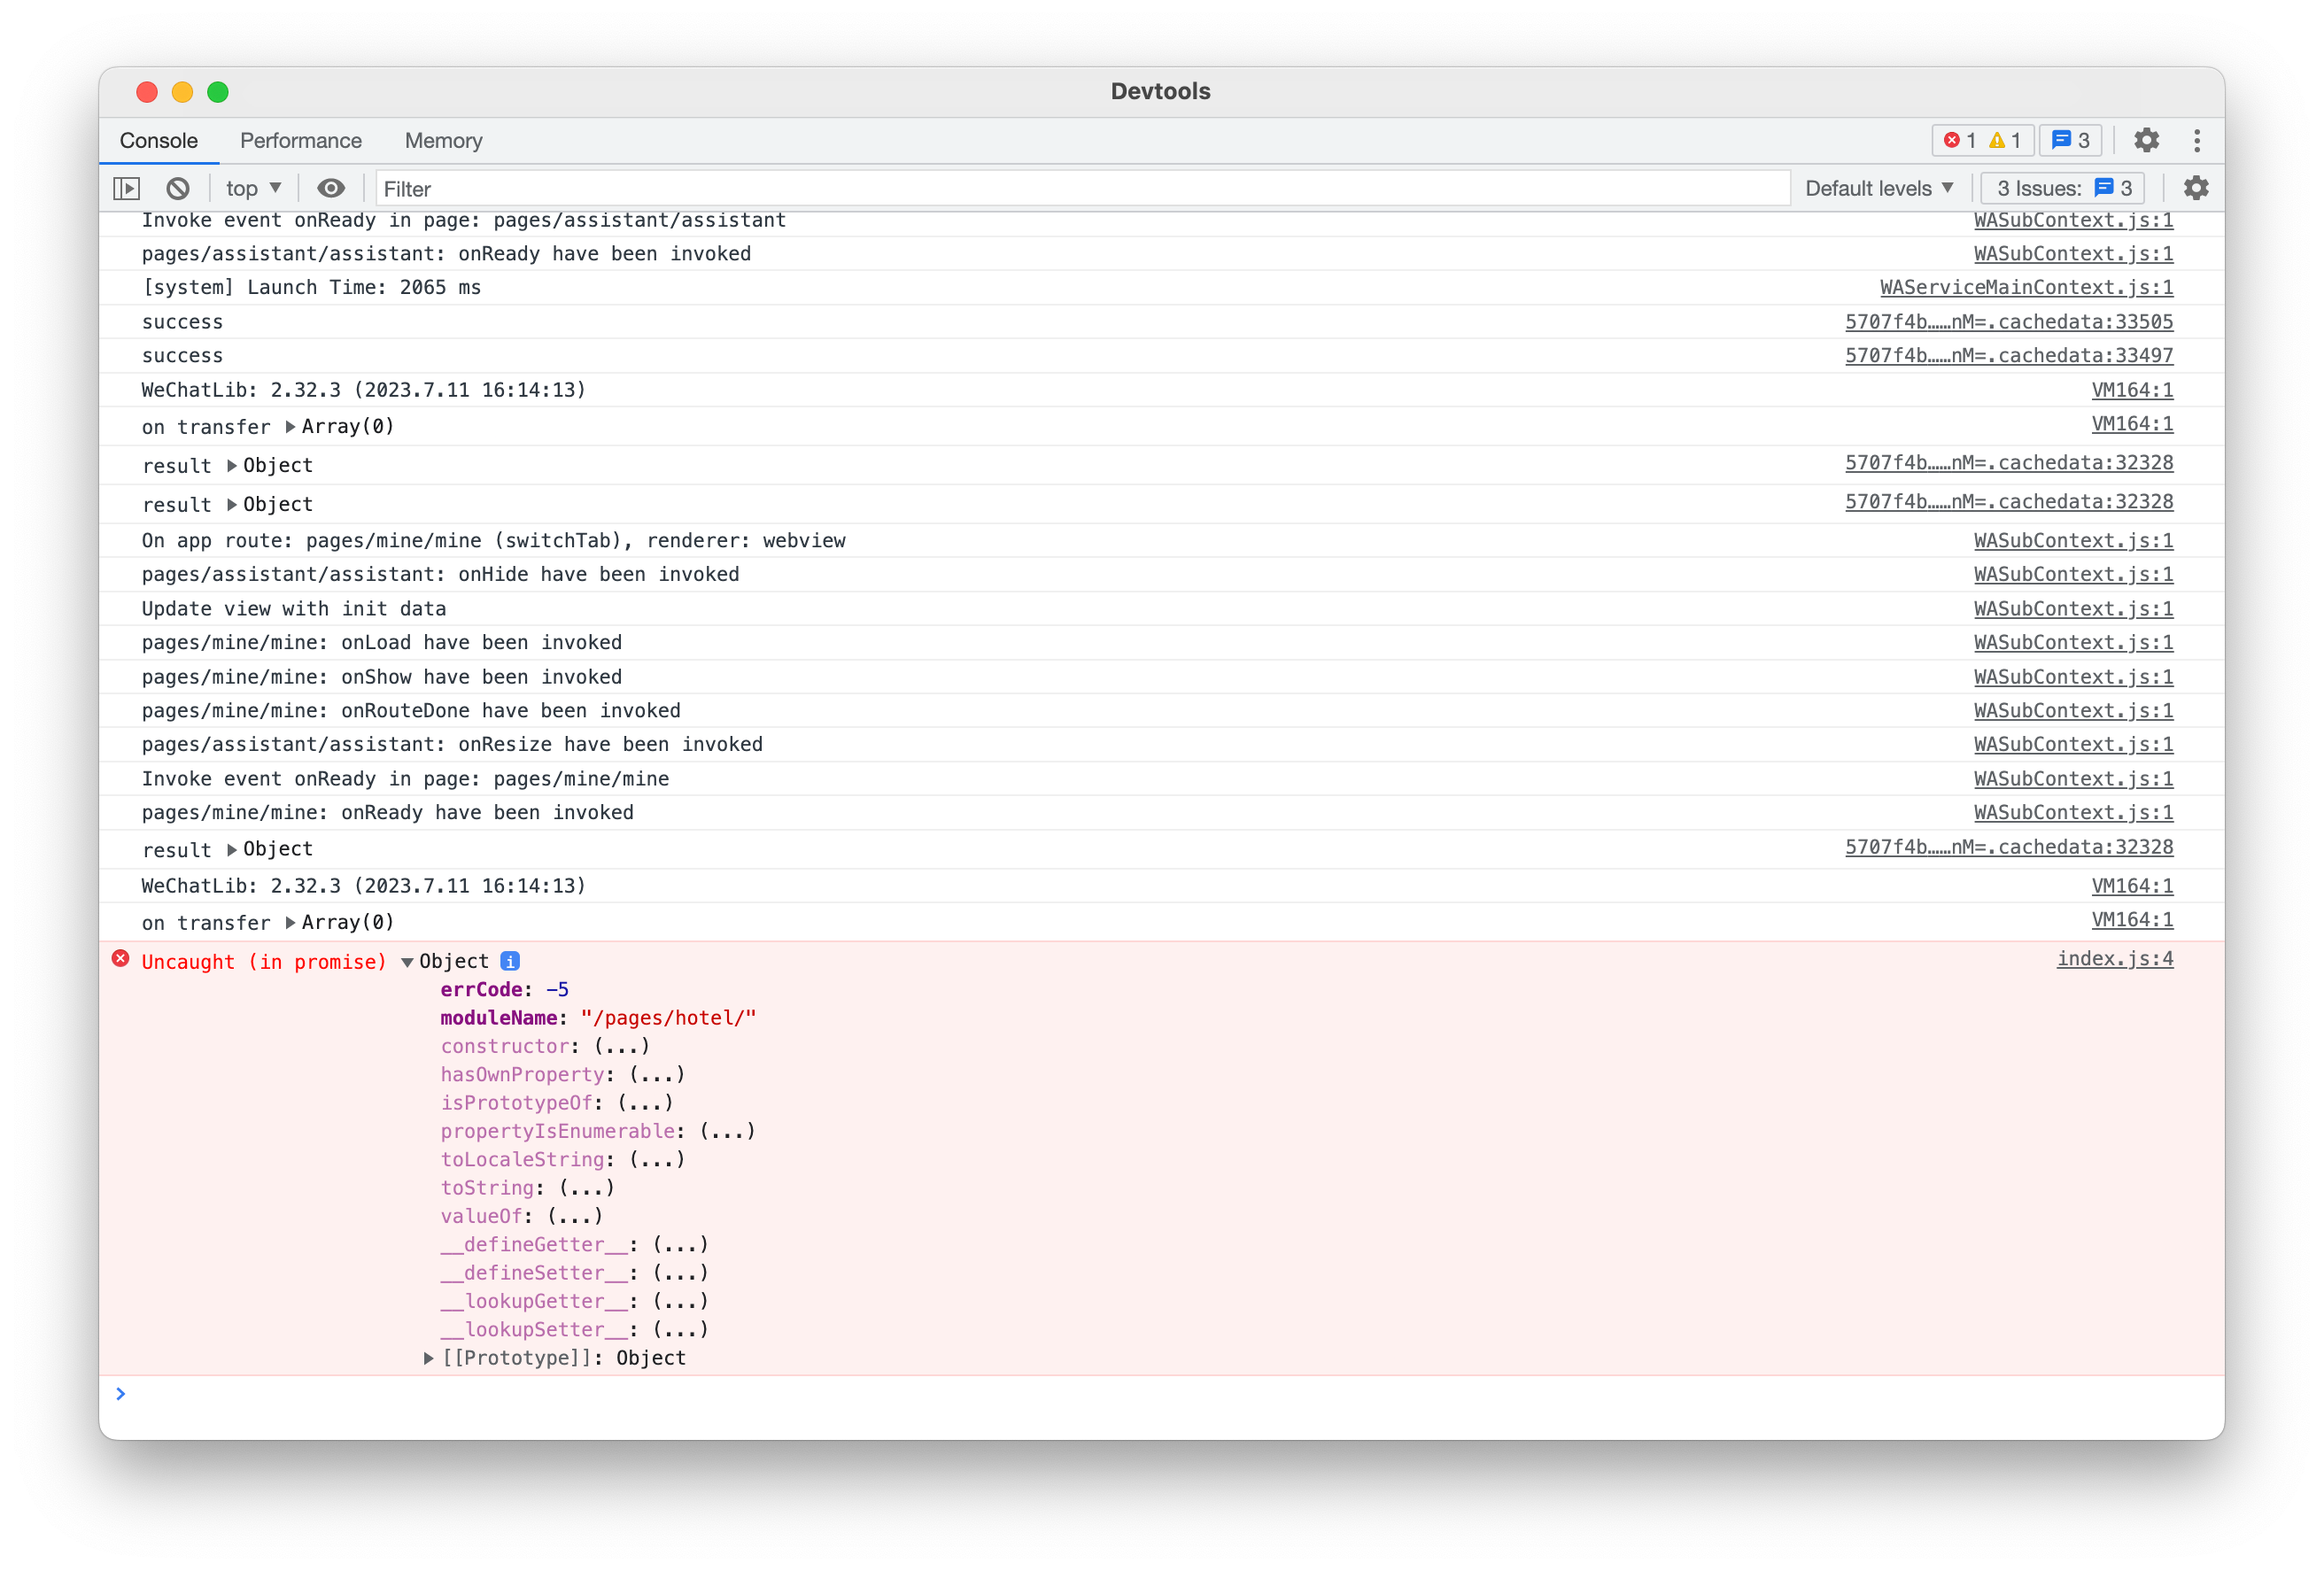Open DevTools settings gear in tab bar
Screen dimensions: 2324x1571
click(2146, 140)
